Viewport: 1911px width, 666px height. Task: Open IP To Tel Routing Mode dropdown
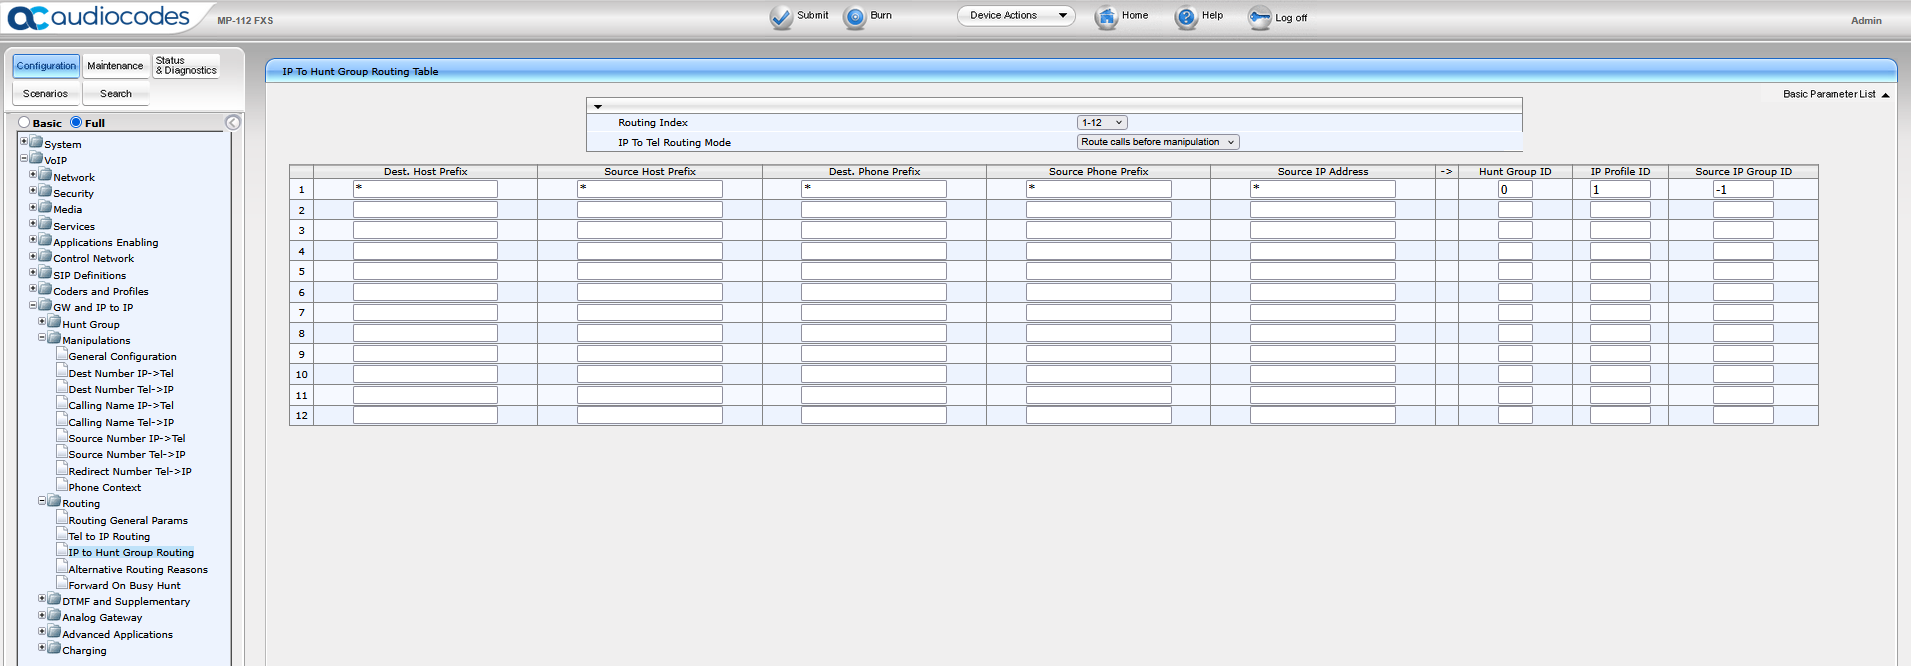point(1158,142)
